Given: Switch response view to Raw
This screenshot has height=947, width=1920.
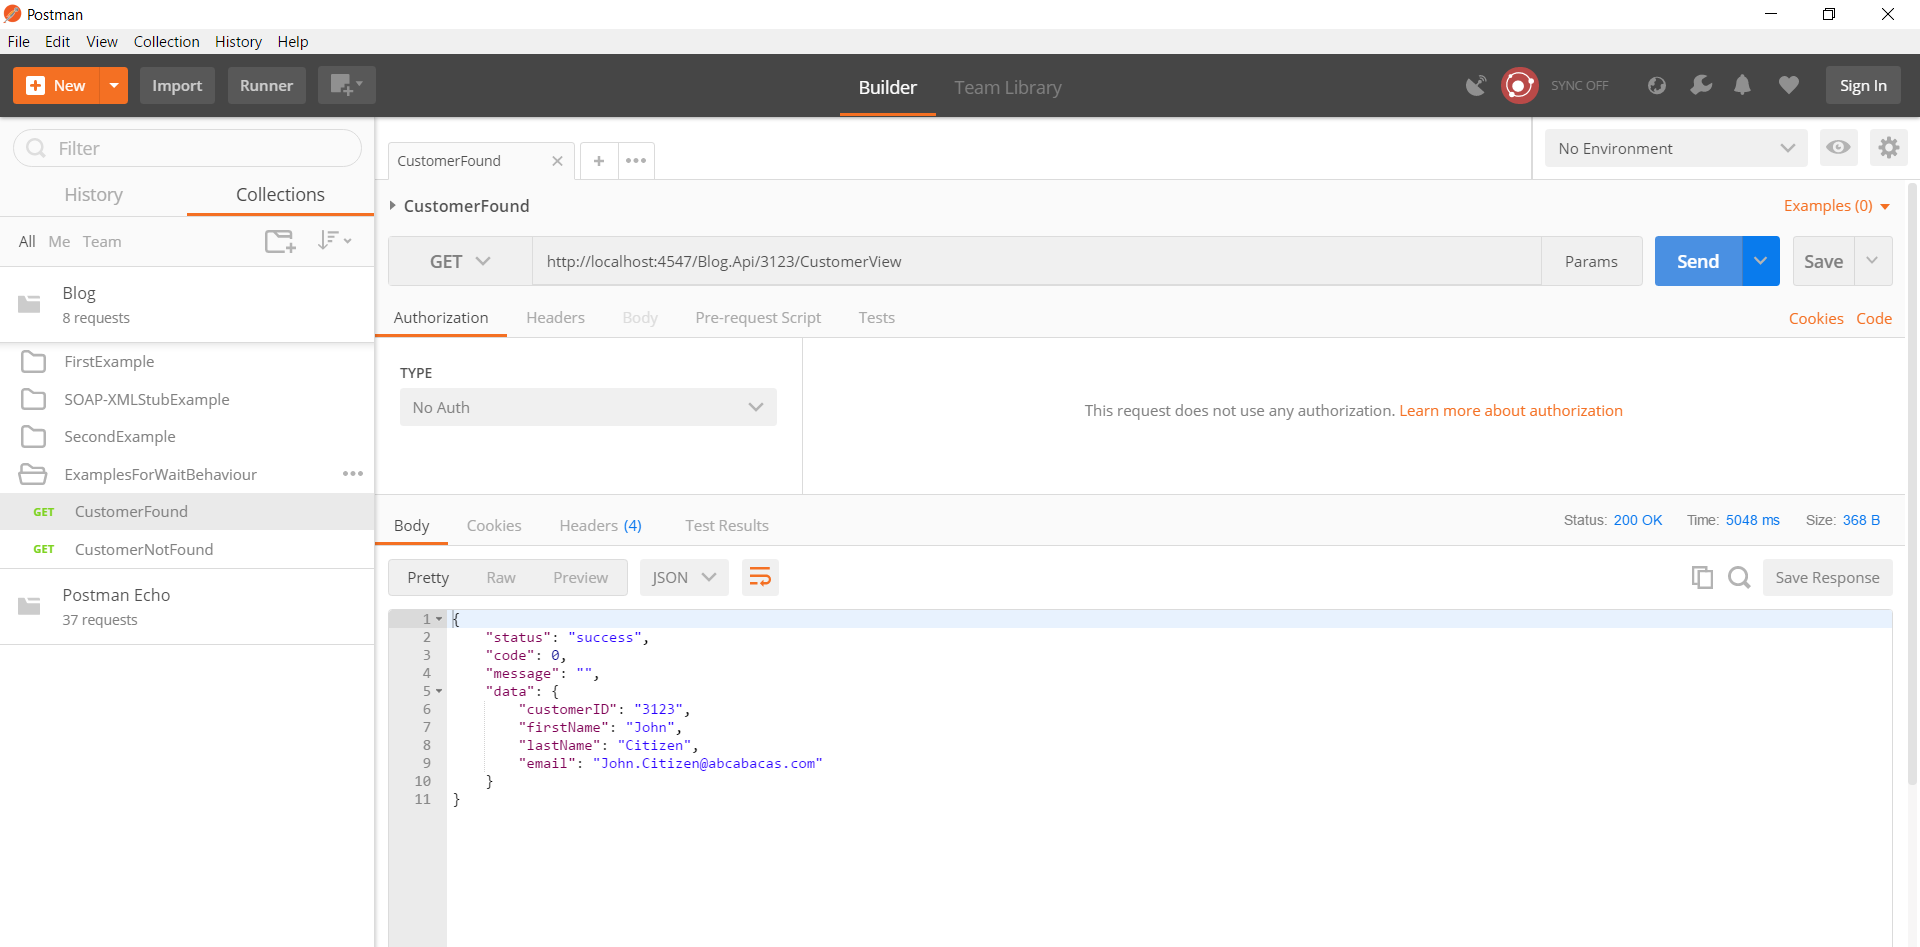Looking at the screenshot, I should point(501,577).
